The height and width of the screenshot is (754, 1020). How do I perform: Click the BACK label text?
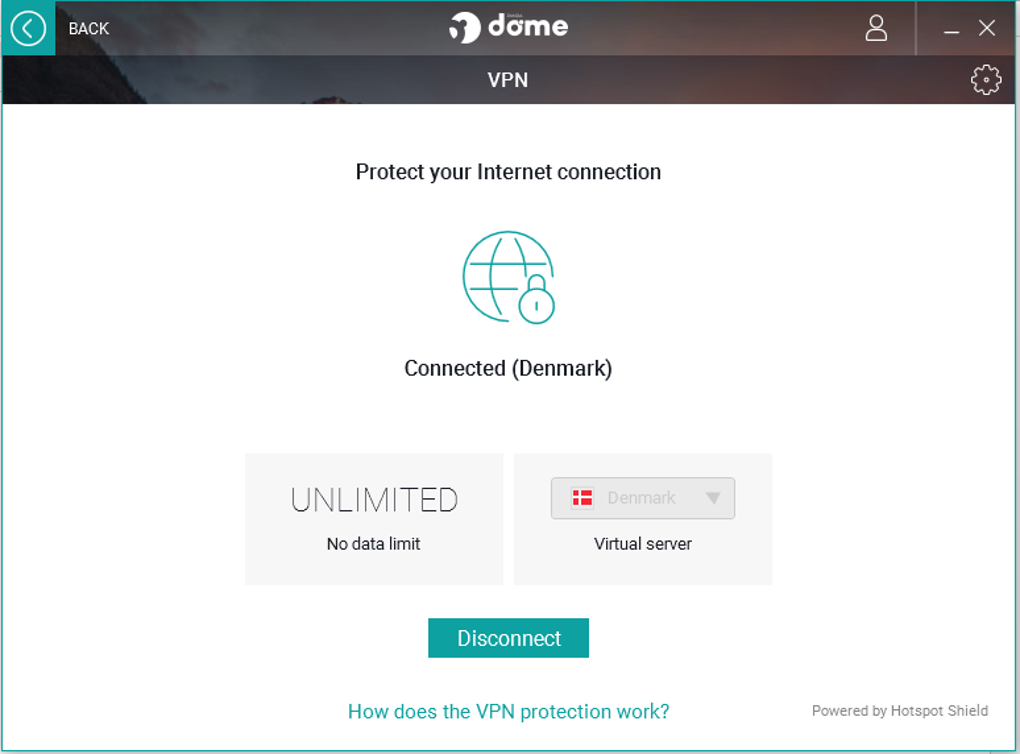pyautogui.click(x=89, y=29)
